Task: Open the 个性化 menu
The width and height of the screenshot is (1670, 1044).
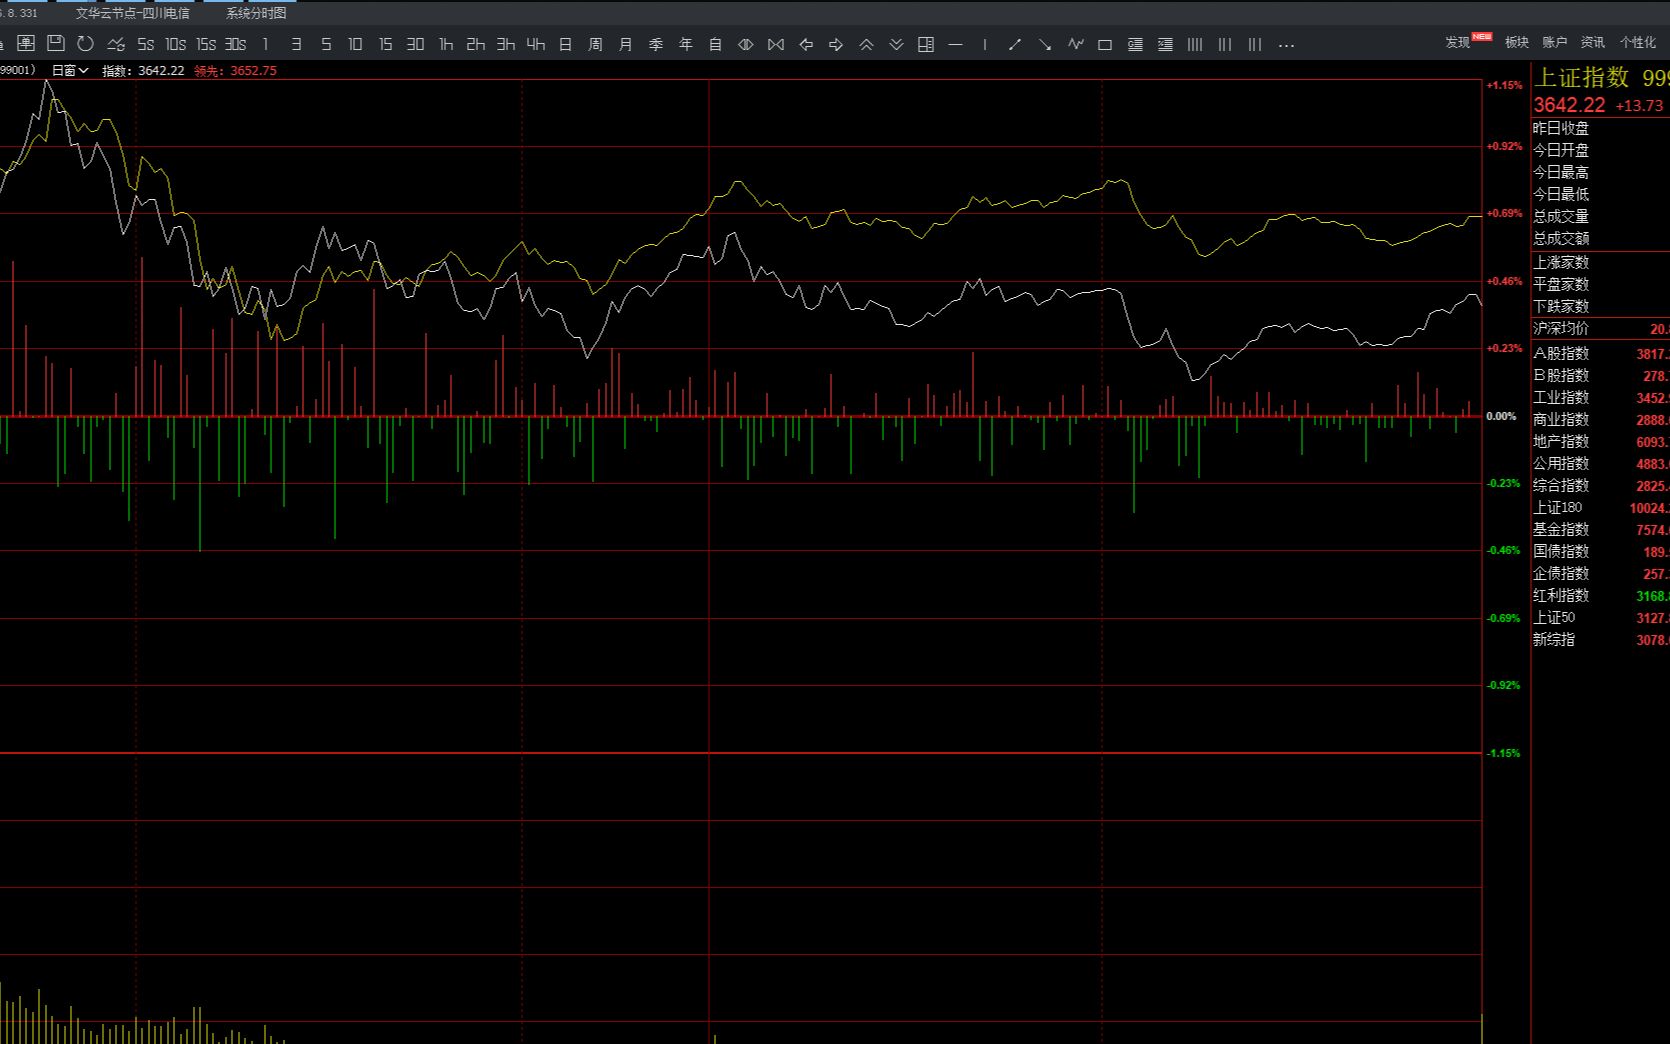Action: (x=1638, y=42)
